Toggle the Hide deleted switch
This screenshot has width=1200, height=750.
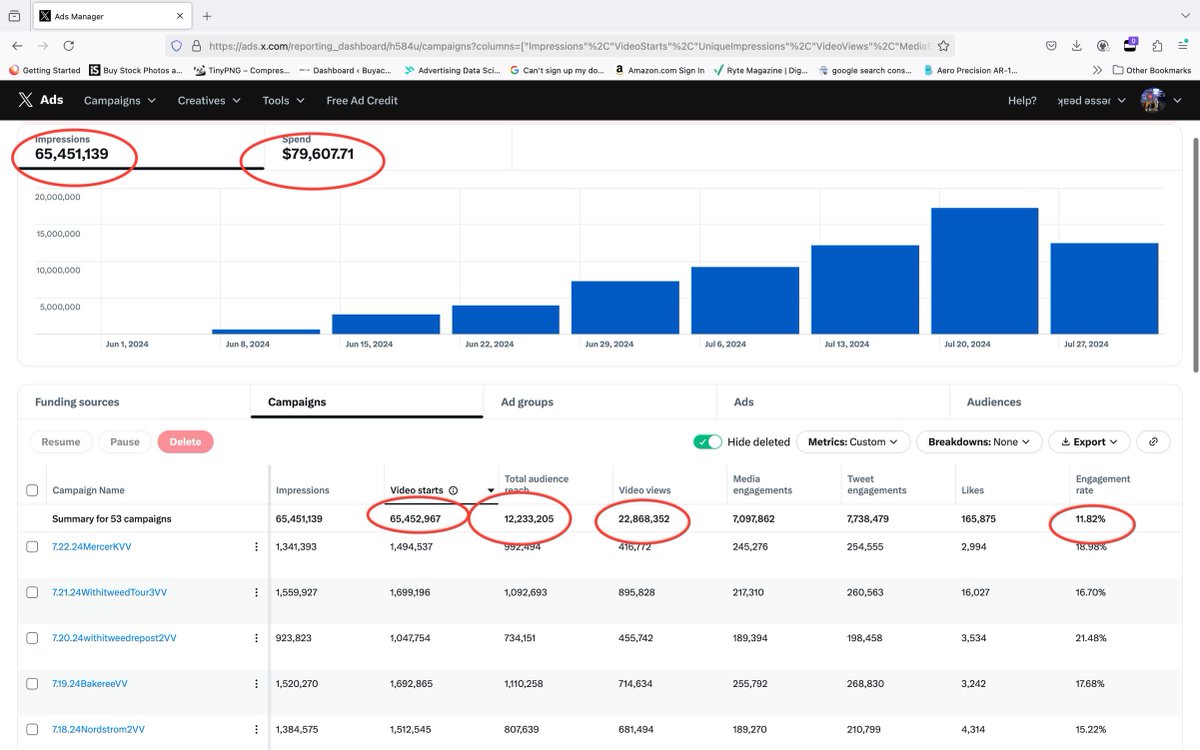(707, 442)
